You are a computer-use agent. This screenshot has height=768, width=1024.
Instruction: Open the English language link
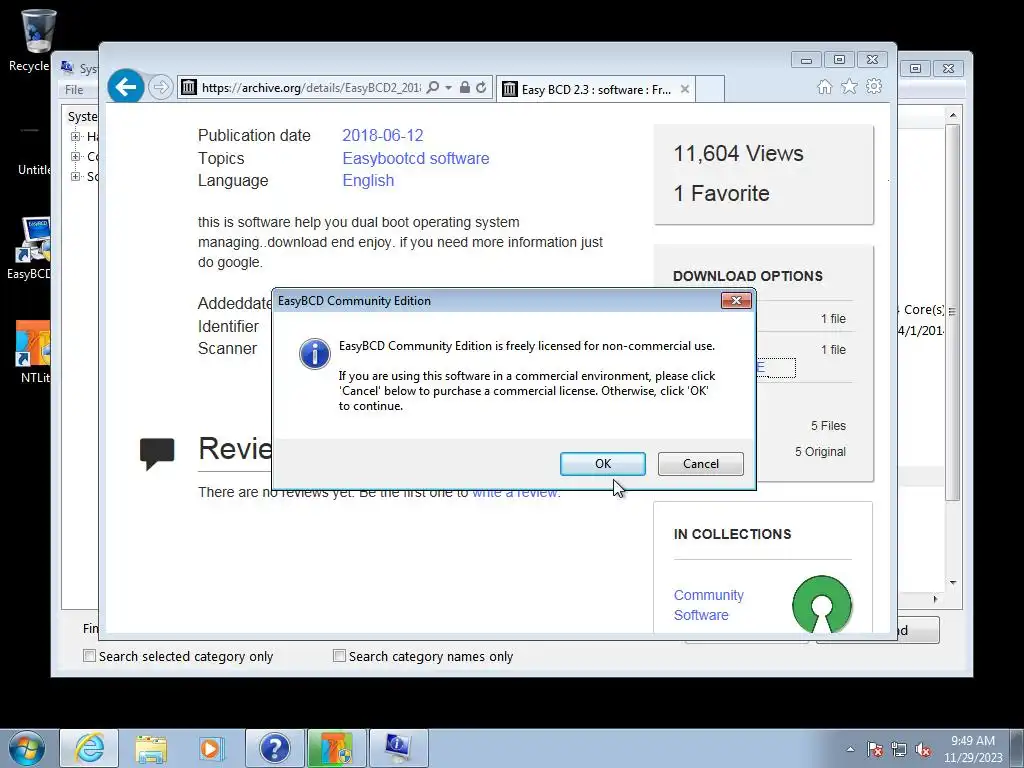368,180
